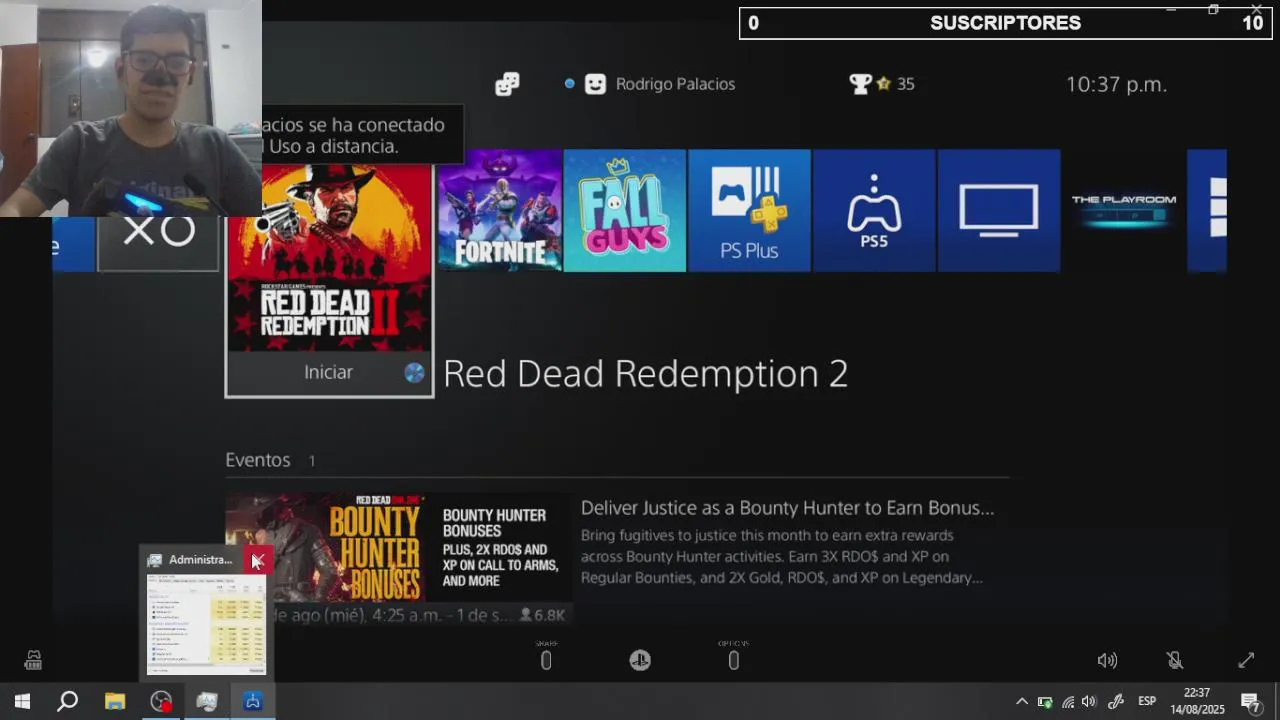Click the 10:37 p.m. clock on PS4 screen
Screen dimensions: 1280x720
tap(1116, 85)
